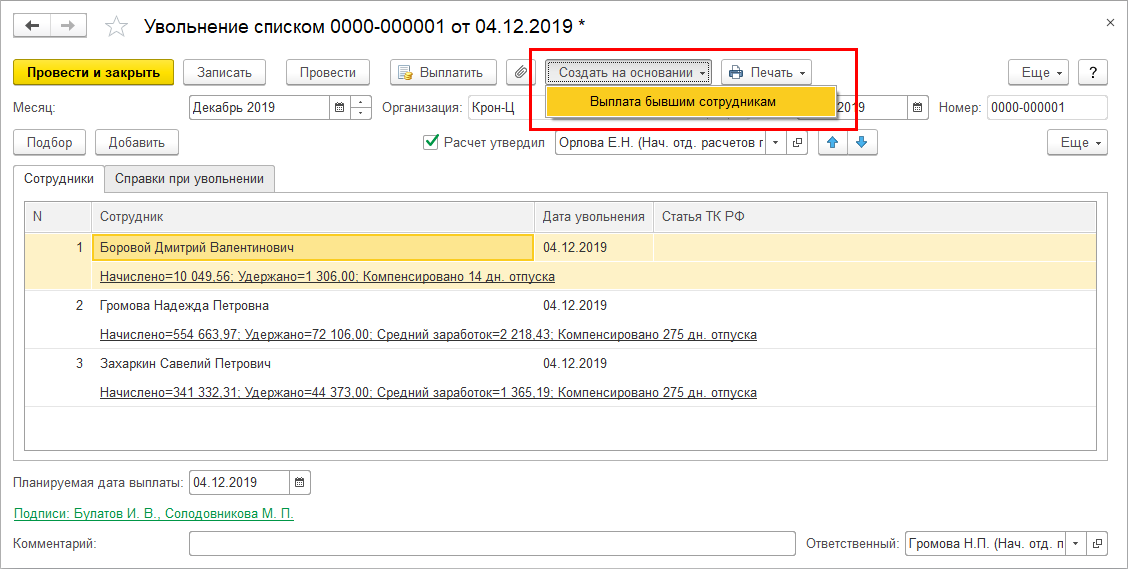Click the month stepper spinner
Viewport: 1128px width, 569px height.
[361, 107]
